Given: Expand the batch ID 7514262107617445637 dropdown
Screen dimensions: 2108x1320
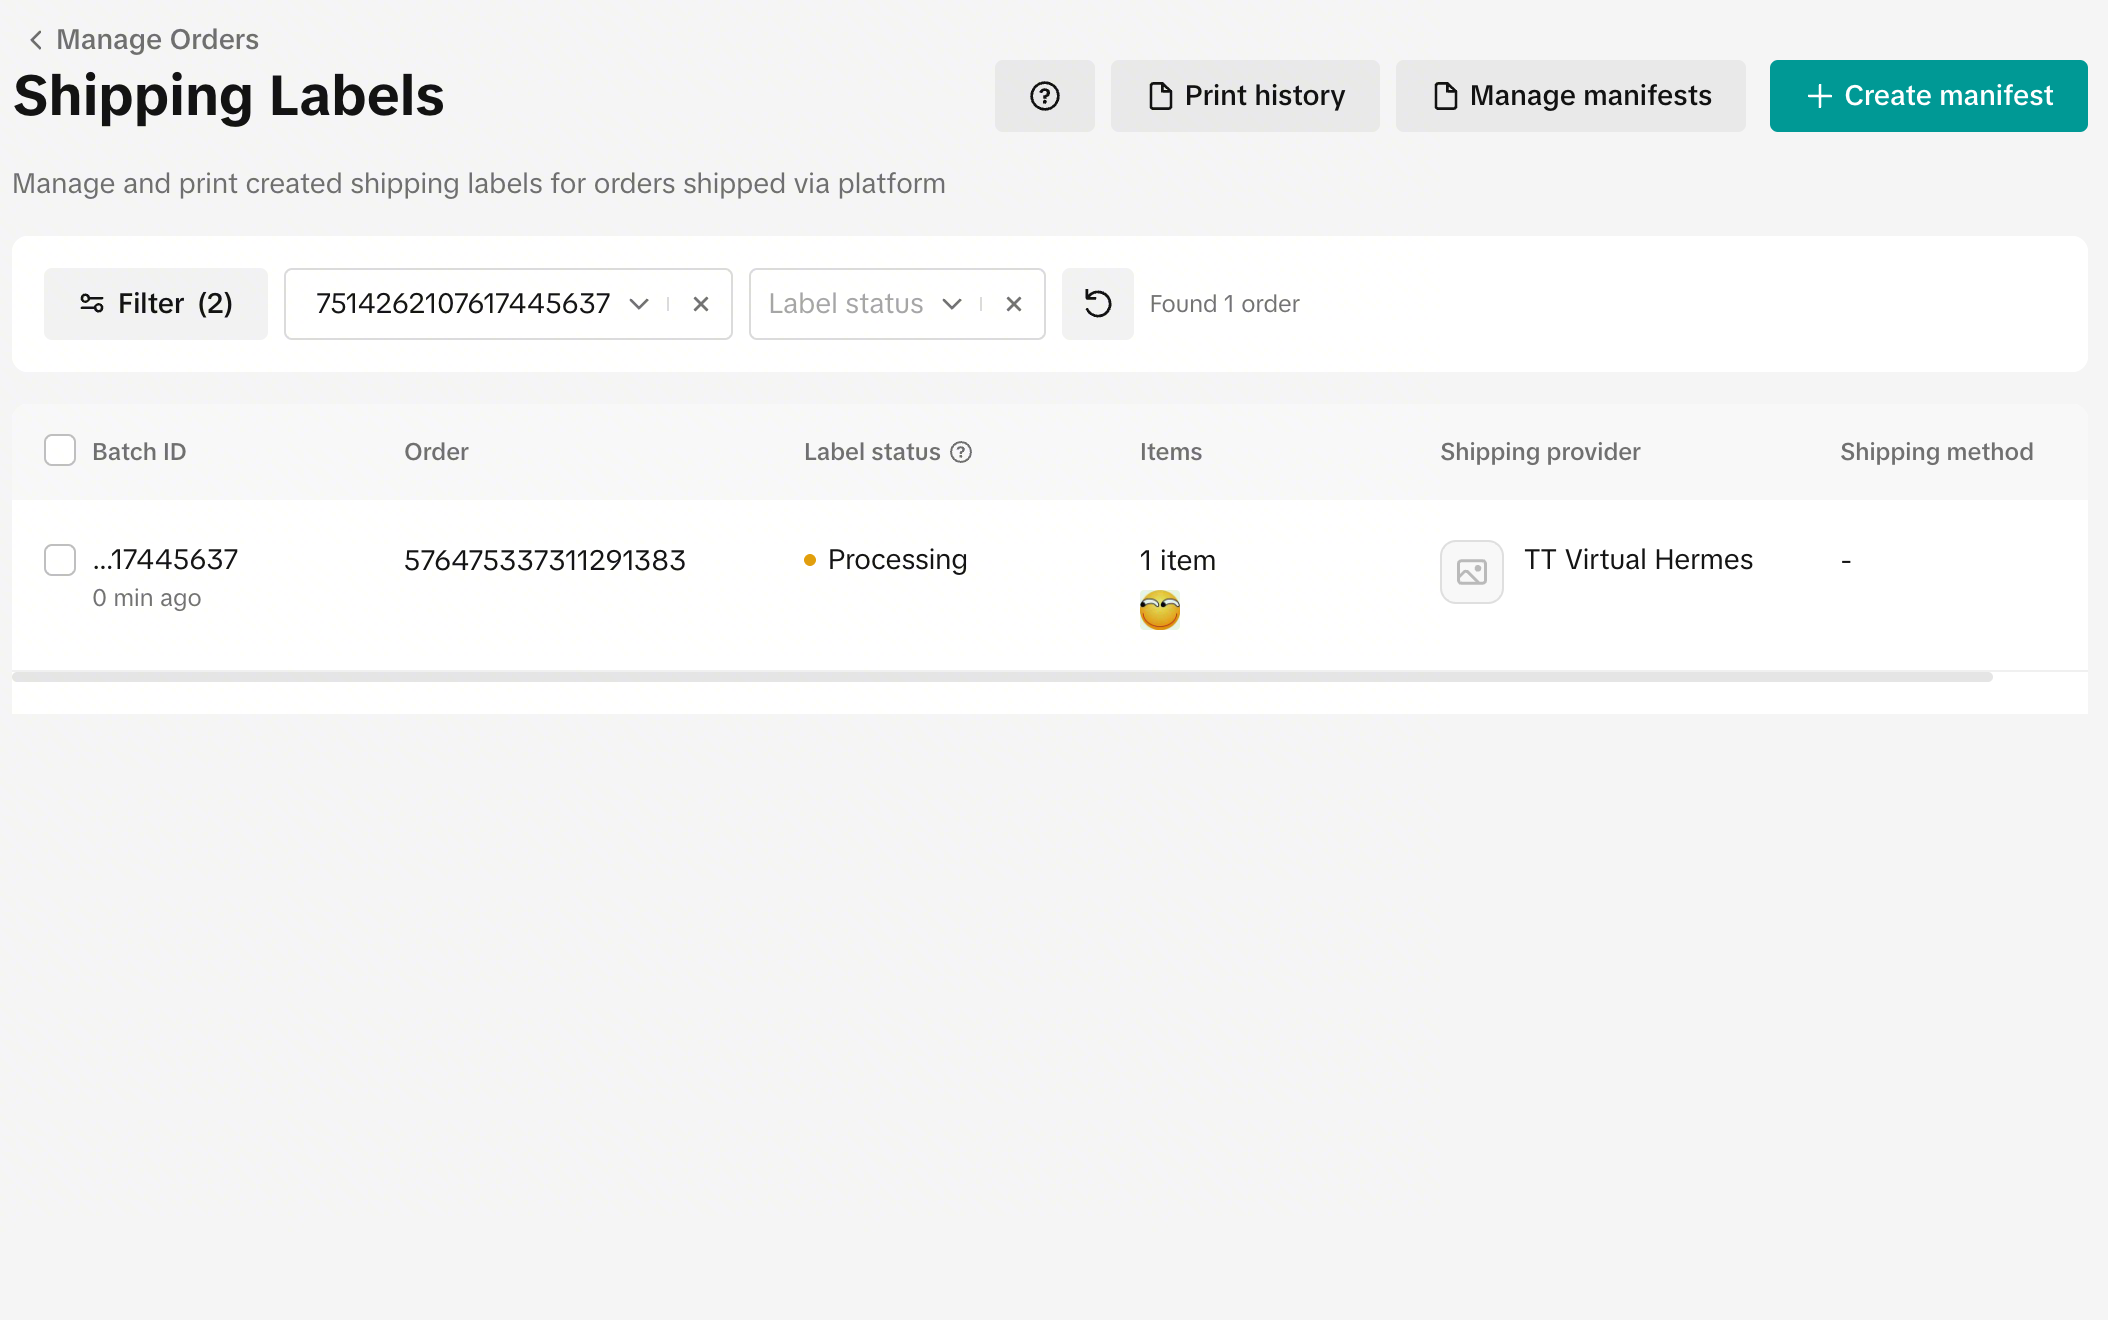Looking at the screenshot, I should point(638,304).
